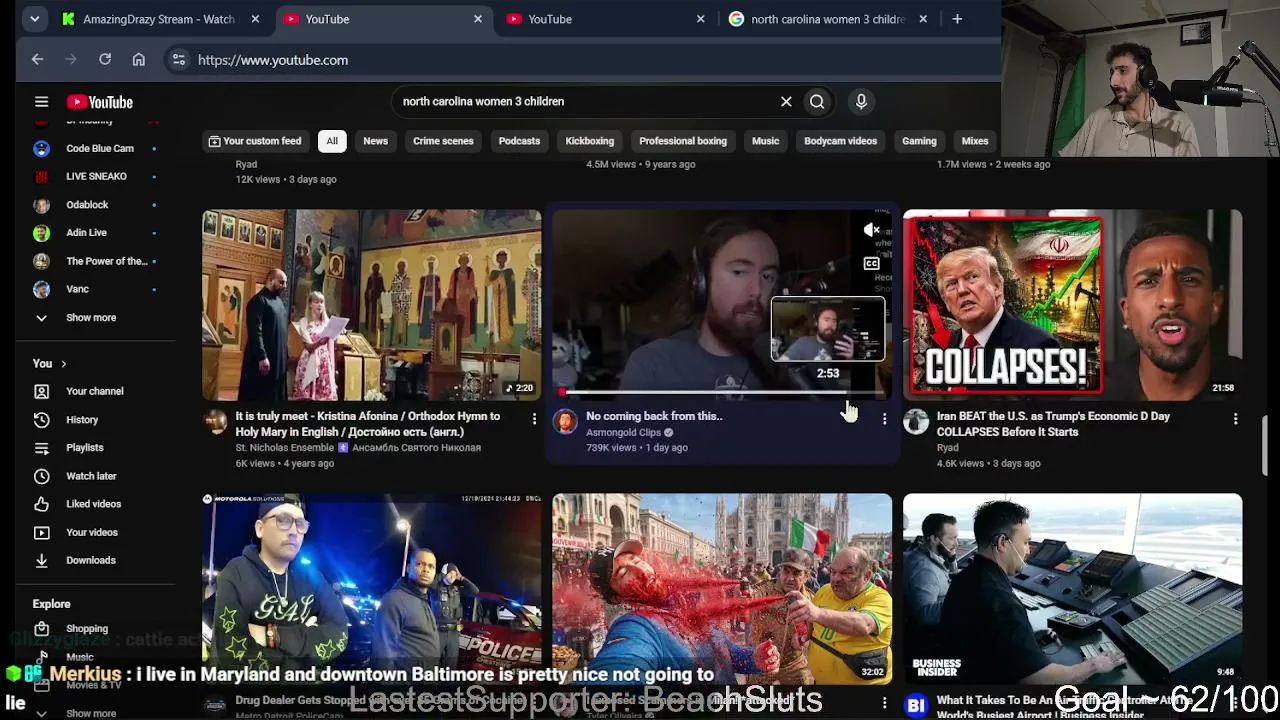Open more options for Orthodox Hymn video
Image resolution: width=1280 pixels, height=720 pixels.
pos(534,419)
